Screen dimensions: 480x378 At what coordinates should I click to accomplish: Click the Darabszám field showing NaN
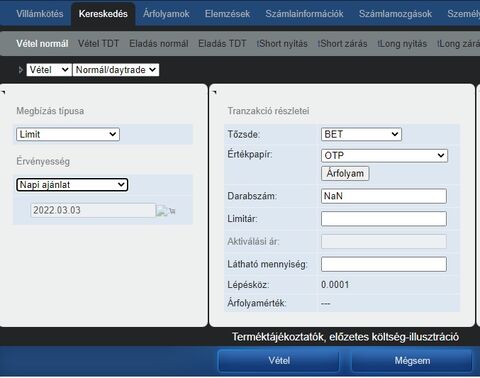(x=384, y=196)
